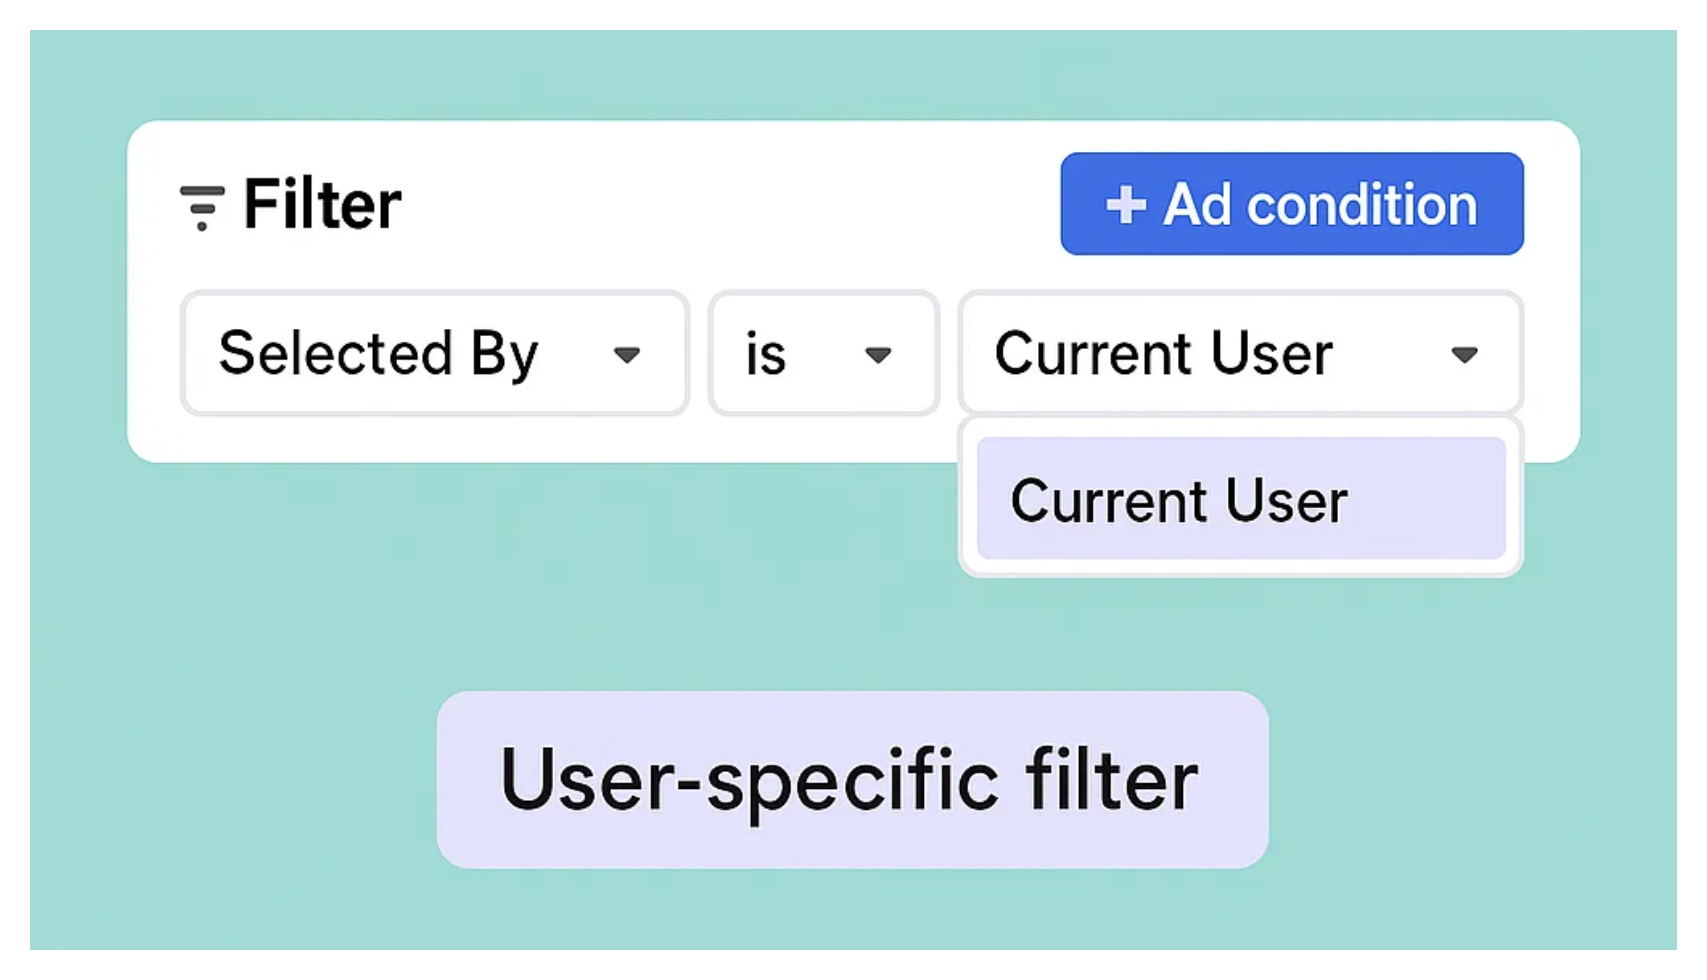Click the "is" operator text
1707x980 pixels.
(765, 355)
